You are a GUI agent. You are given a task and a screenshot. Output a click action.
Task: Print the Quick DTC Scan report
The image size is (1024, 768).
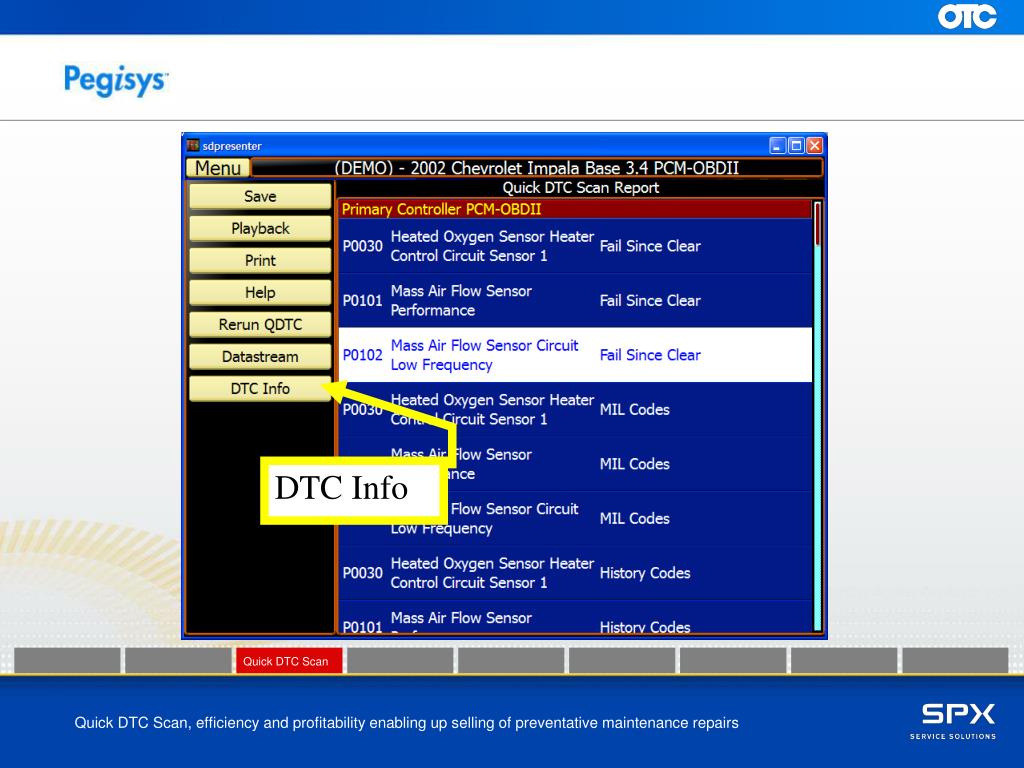260,260
